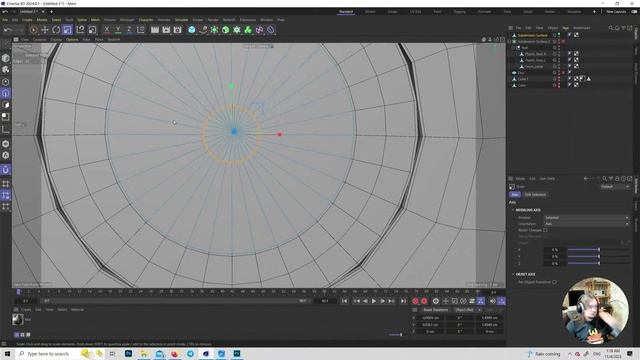
Task: Click the Undo arrow in toolbar
Action: (x=7, y=30)
